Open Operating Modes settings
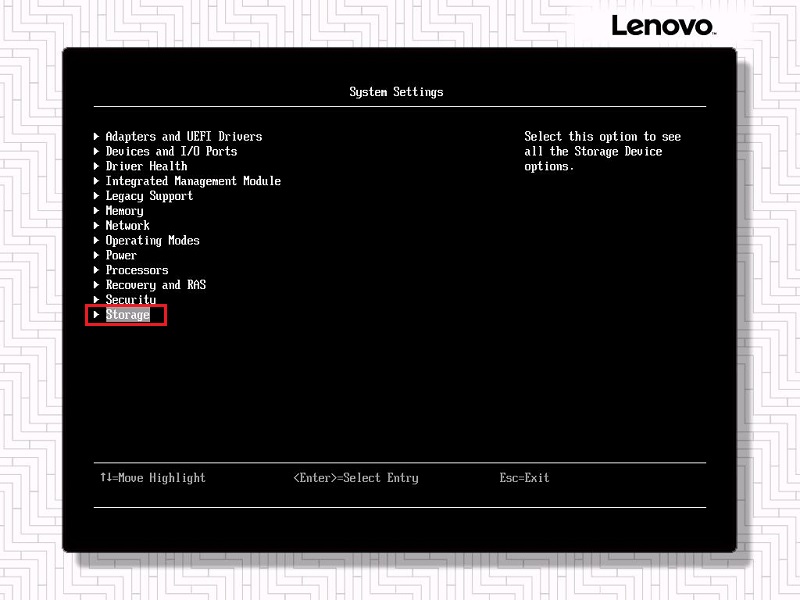800x600 pixels. tap(152, 240)
